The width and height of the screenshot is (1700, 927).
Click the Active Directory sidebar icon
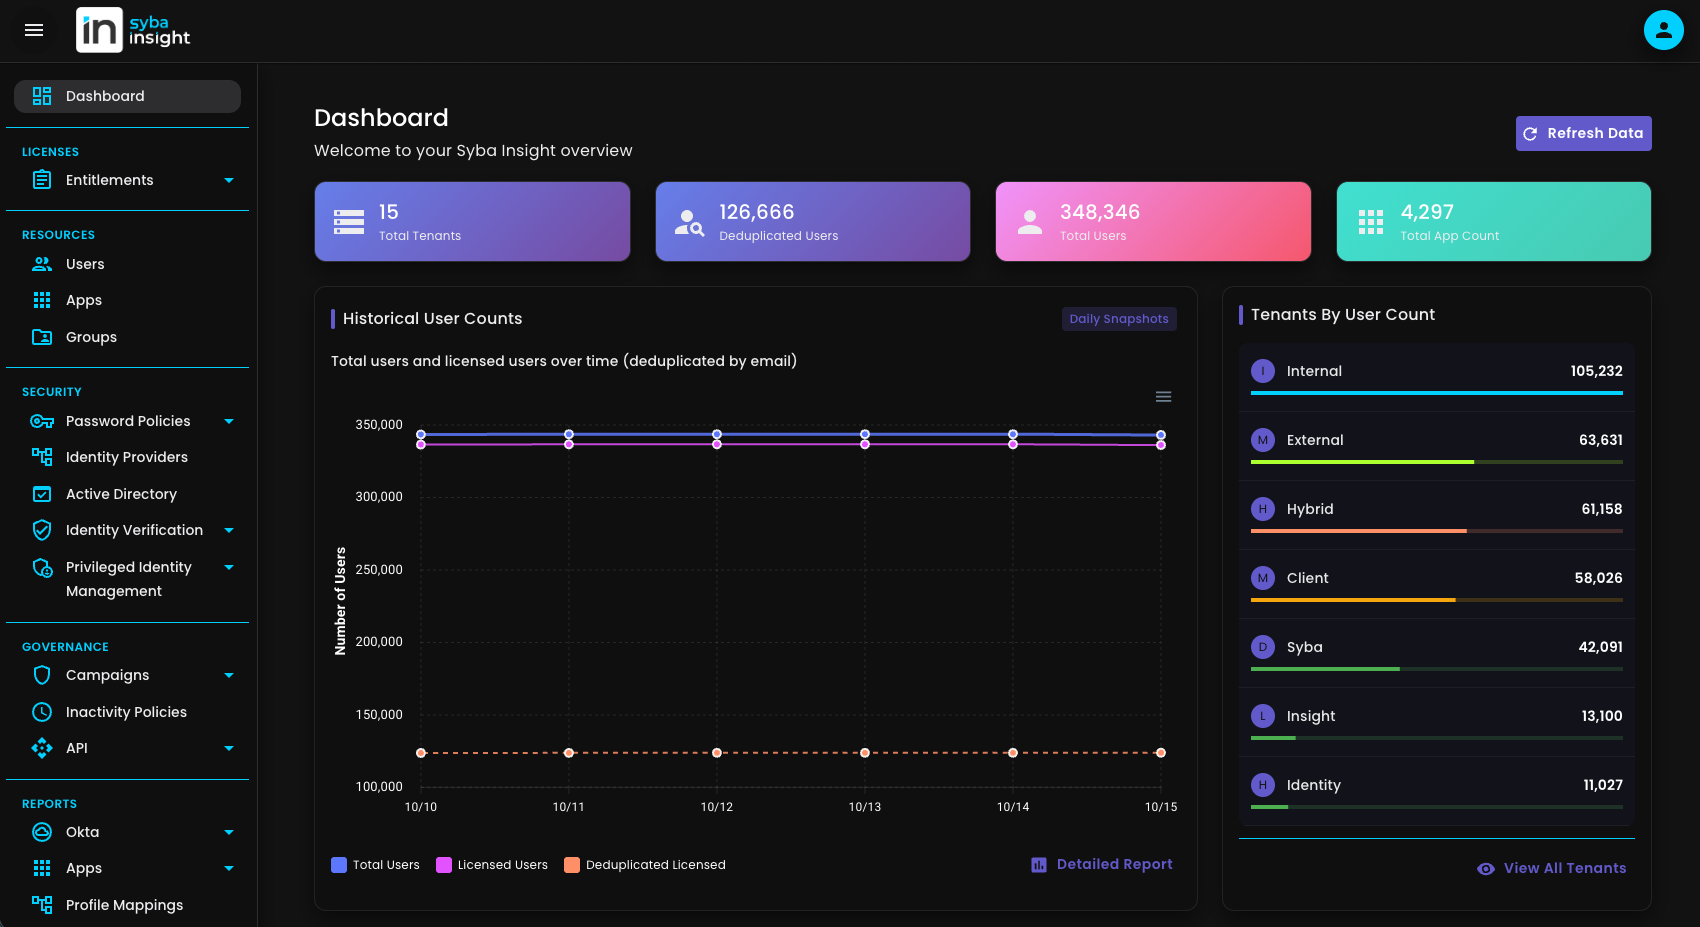[x=42, y=494]
